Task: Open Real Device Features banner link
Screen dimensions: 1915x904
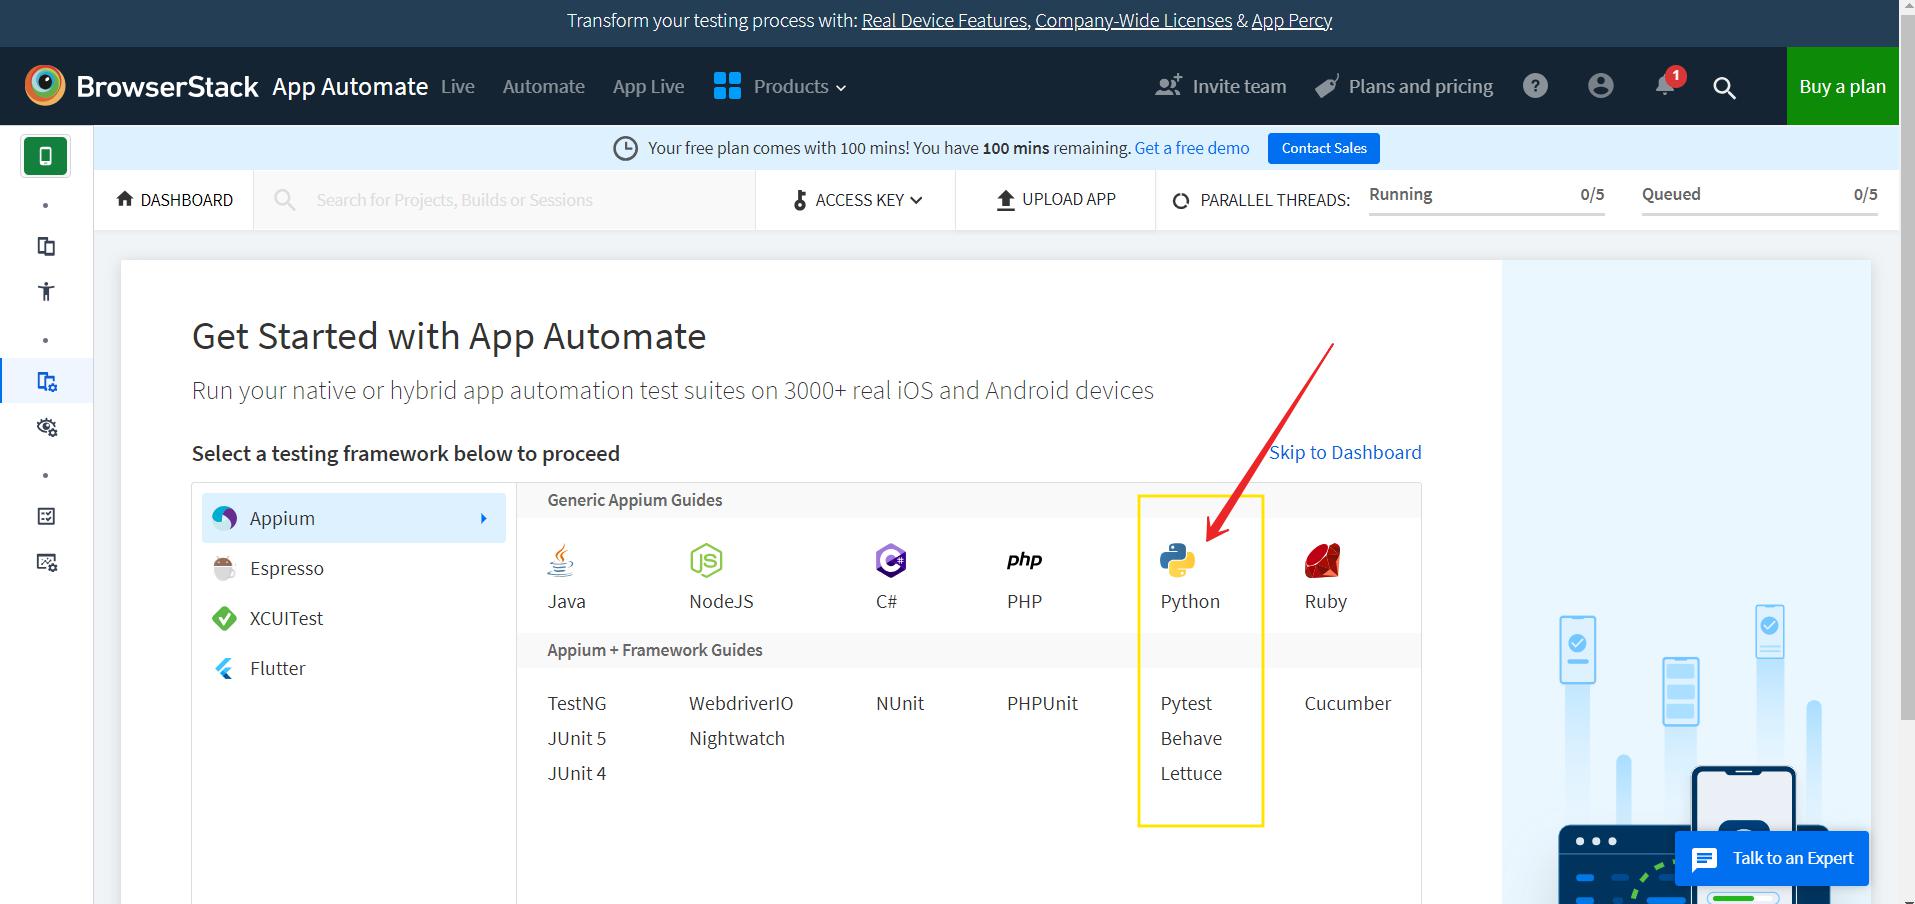Action: [944, 20]
